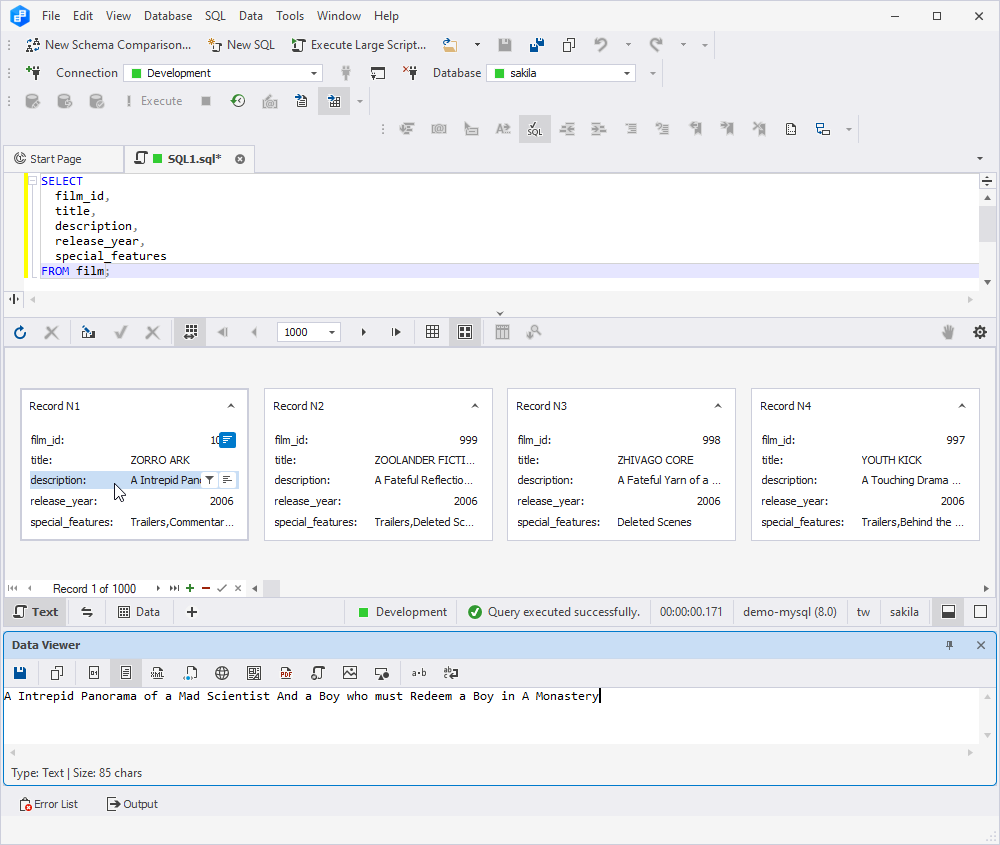Screen dimensions: 1000x845
Task: Open the Error List panel
Action: (49, 804)
